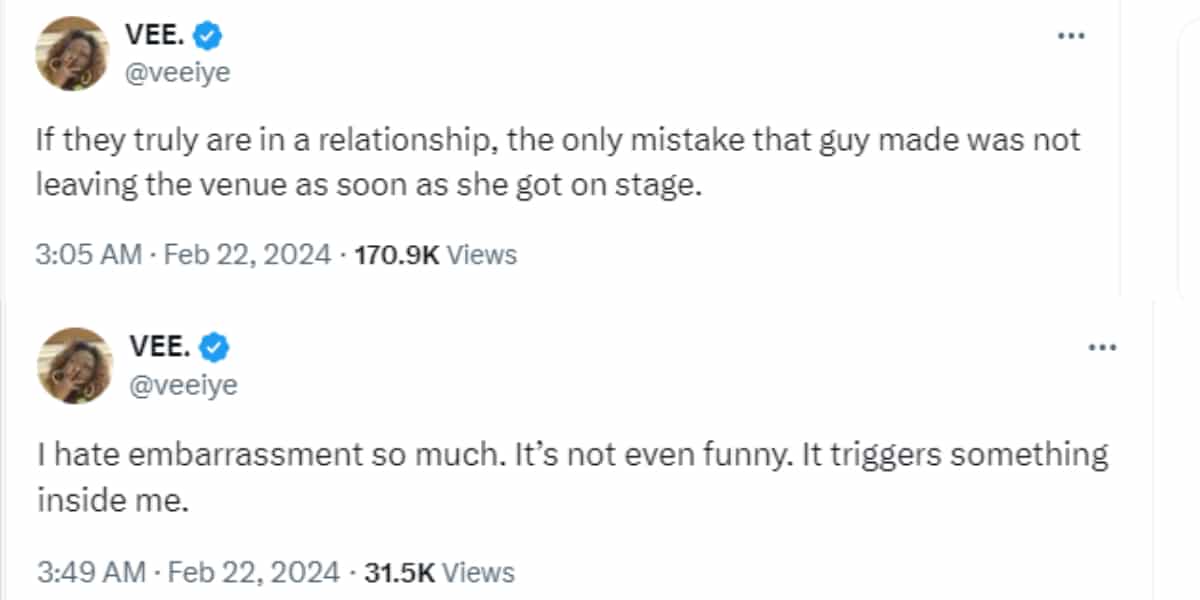Click the word Views beside 170.9K

pos(481,255)
